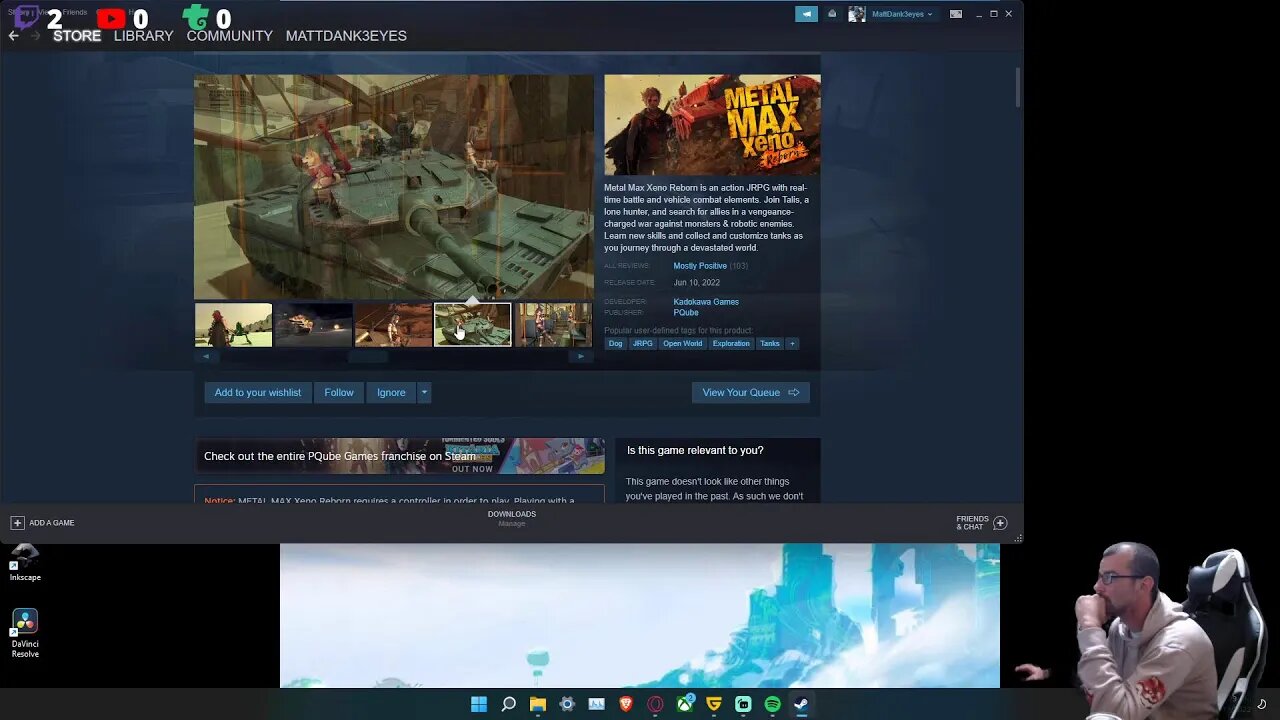This screenshot has width=1280, height=720.
Task: Open the Windows Start menu
Action: (479, 704)
